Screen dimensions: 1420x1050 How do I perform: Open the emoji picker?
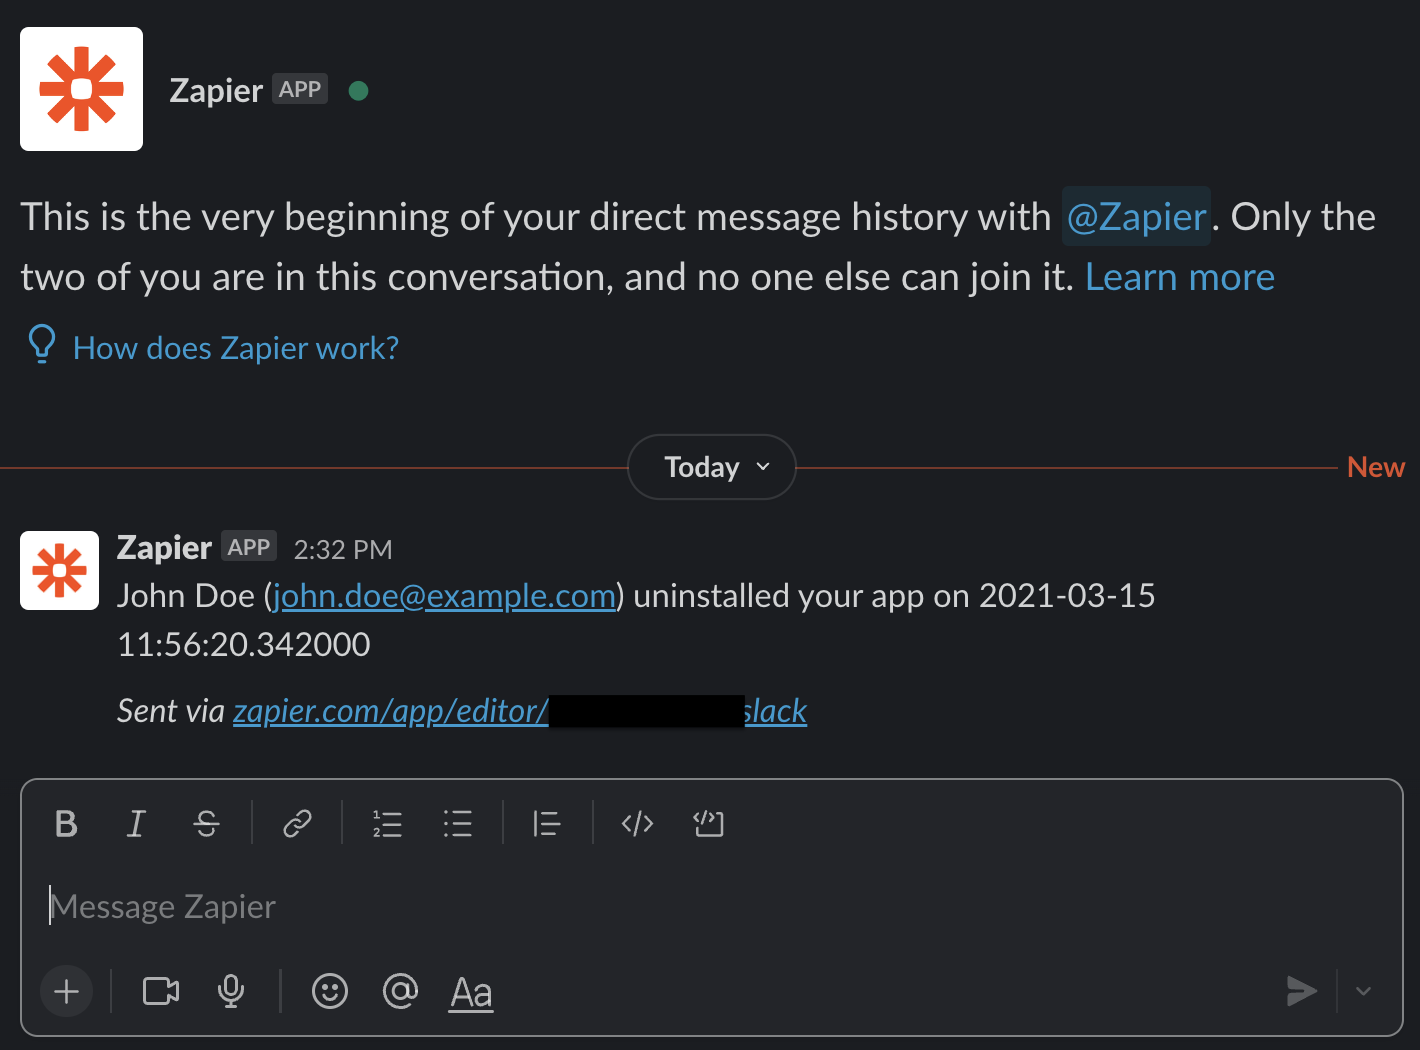[330, 991]
